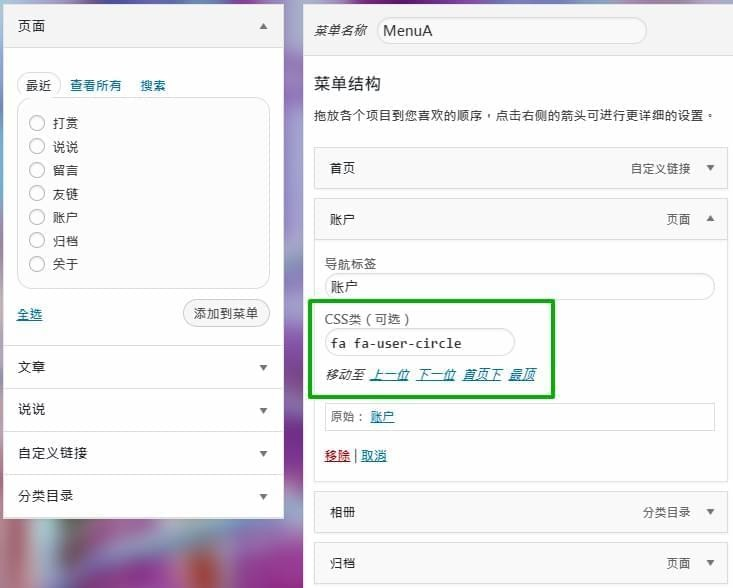Click into the CSS类 input field
Image resolution: width=733 pixels, height=588 pixels.
pos(419,343)
